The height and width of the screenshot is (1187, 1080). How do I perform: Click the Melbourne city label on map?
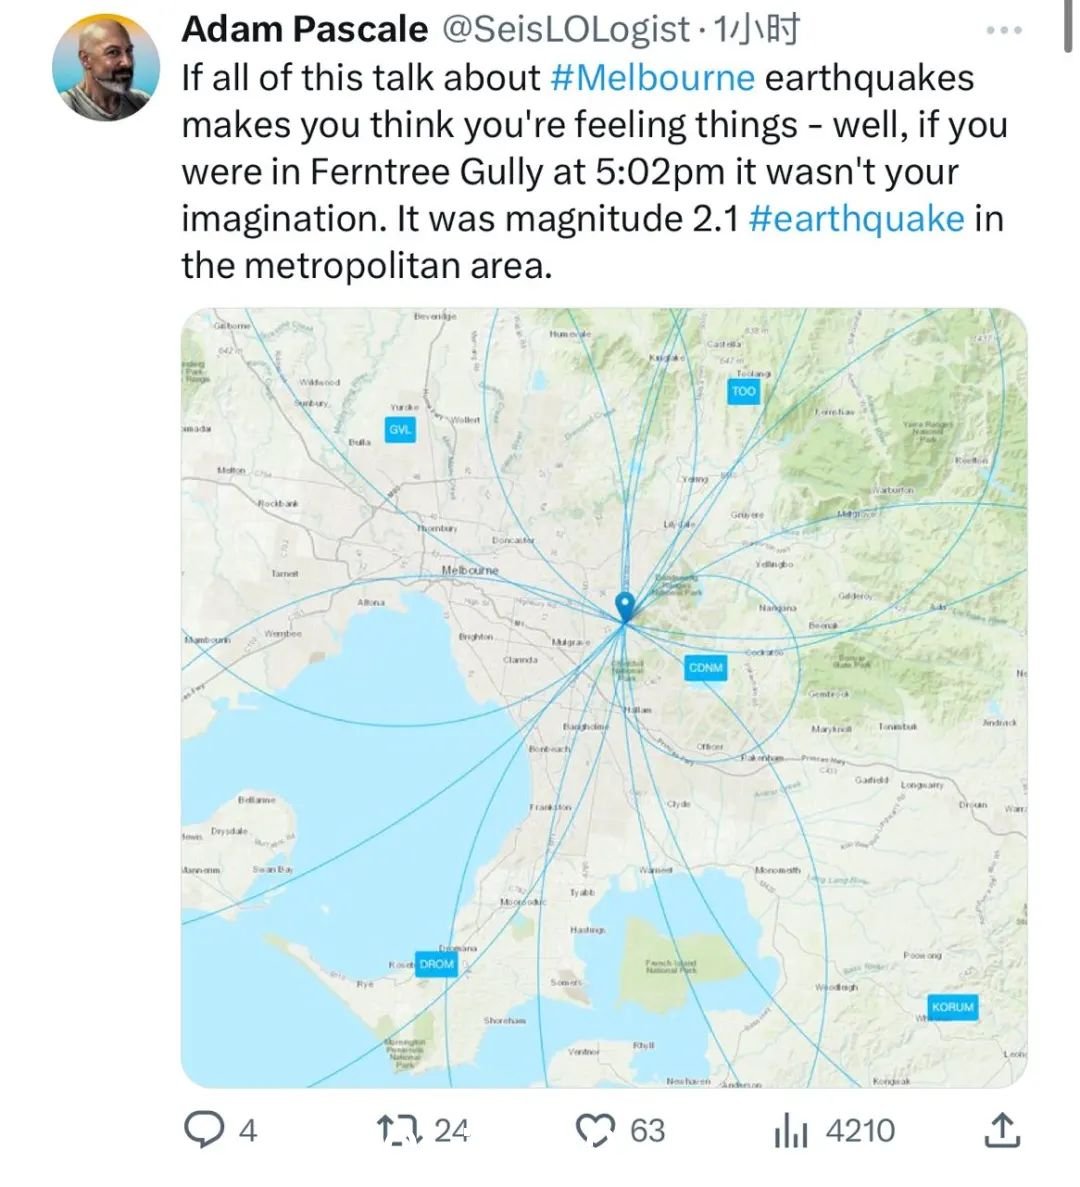(x=469, y=570)
